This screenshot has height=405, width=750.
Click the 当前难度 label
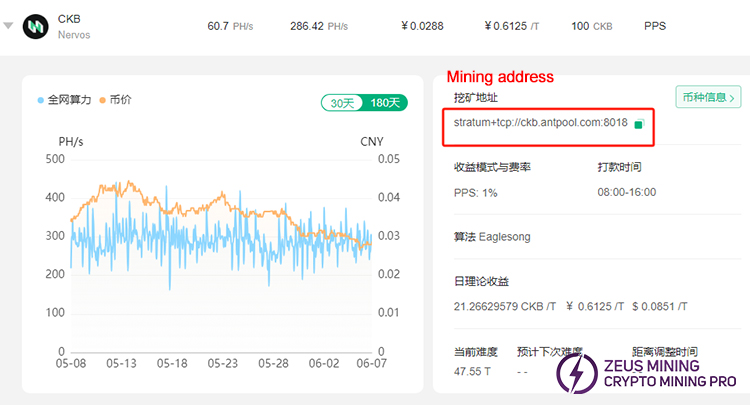coord(475,352)
